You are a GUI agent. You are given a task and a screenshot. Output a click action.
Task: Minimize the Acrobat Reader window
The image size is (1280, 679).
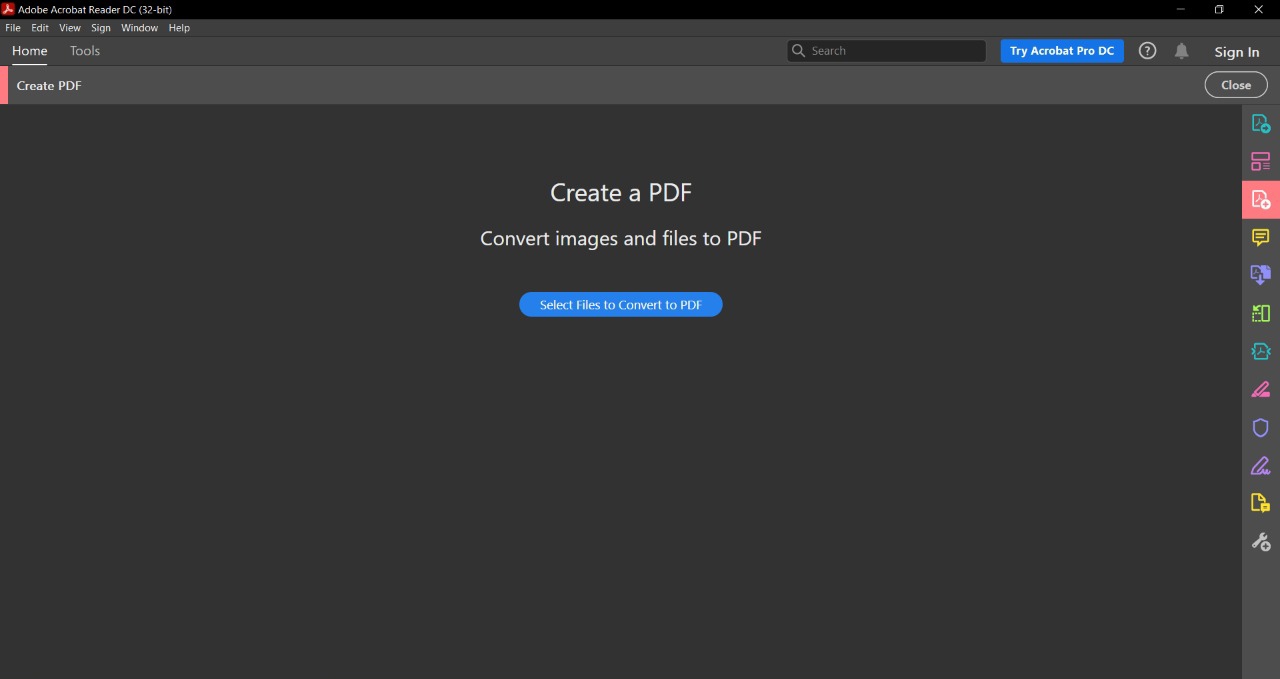pyautogui.click(x=1181, y=9)
